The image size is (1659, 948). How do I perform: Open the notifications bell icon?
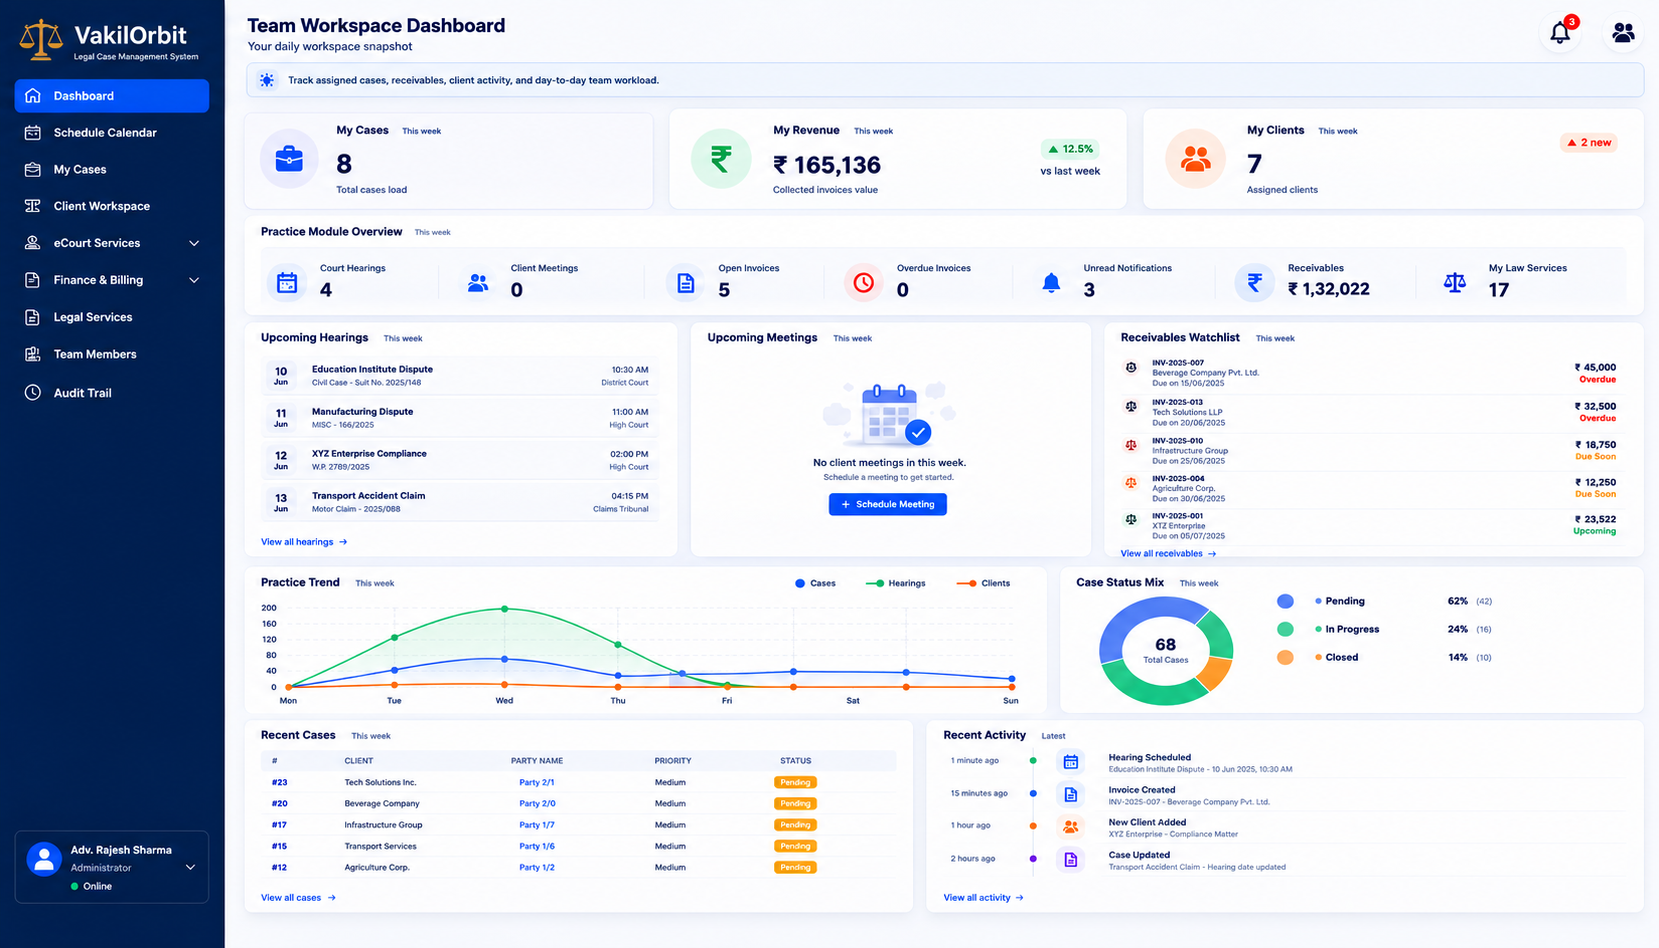pyautogui.click(x=1559, y=33)
